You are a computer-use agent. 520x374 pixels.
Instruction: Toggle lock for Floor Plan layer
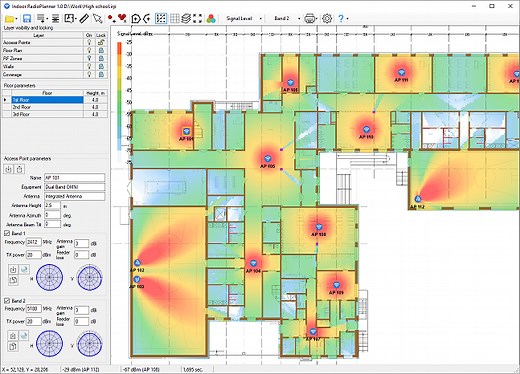pos(101,50)
